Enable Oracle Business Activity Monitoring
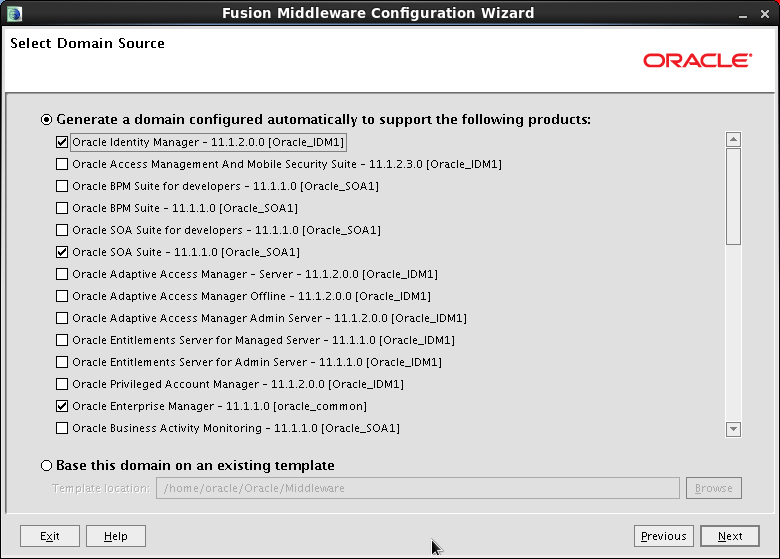 [63, 428]
